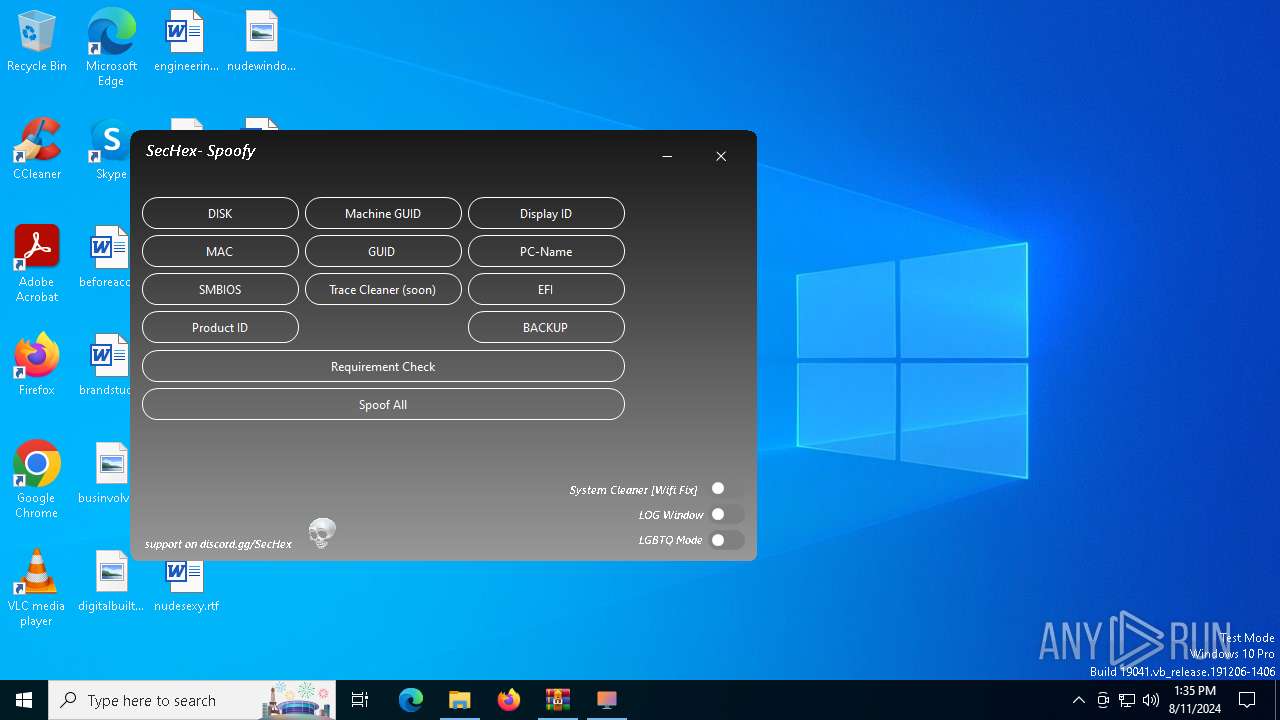Open the notification center icon
This screenshot has height=720, width=1280.
(x=1247, y=700)
